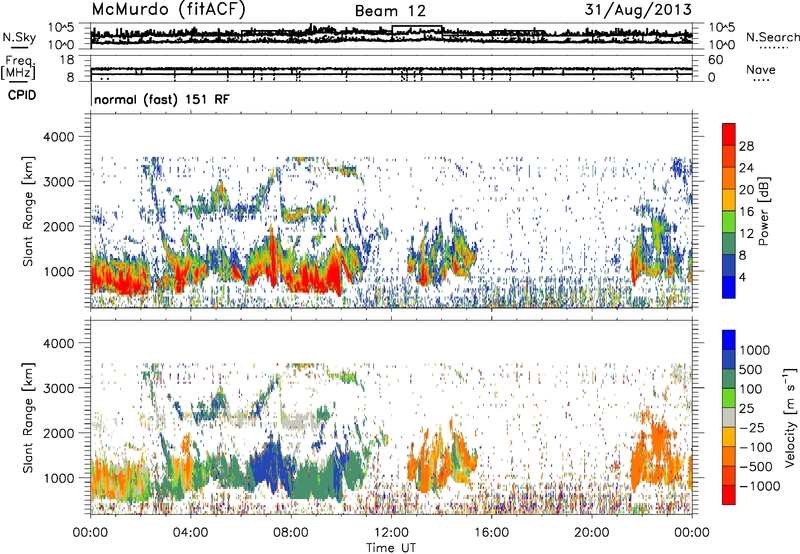Viewport: 800px width, 554px height.
Task: Select the N.Search legend label
Action: tap(772, 37)
